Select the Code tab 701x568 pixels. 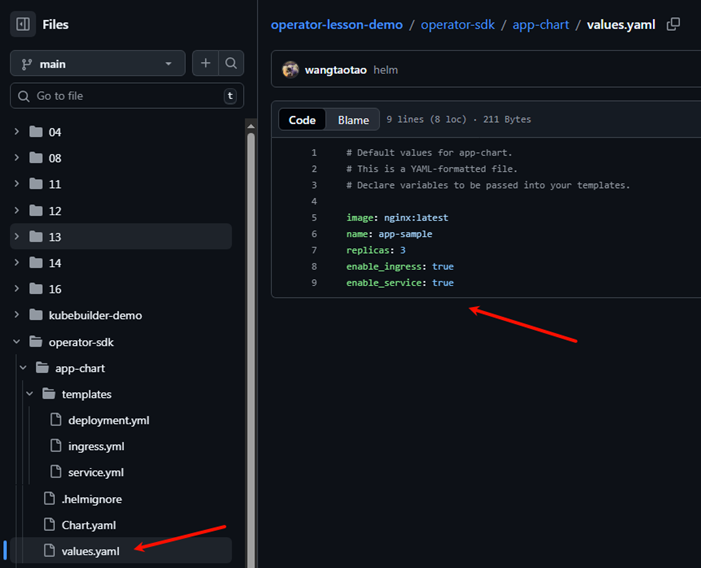[x=302, y=120]
